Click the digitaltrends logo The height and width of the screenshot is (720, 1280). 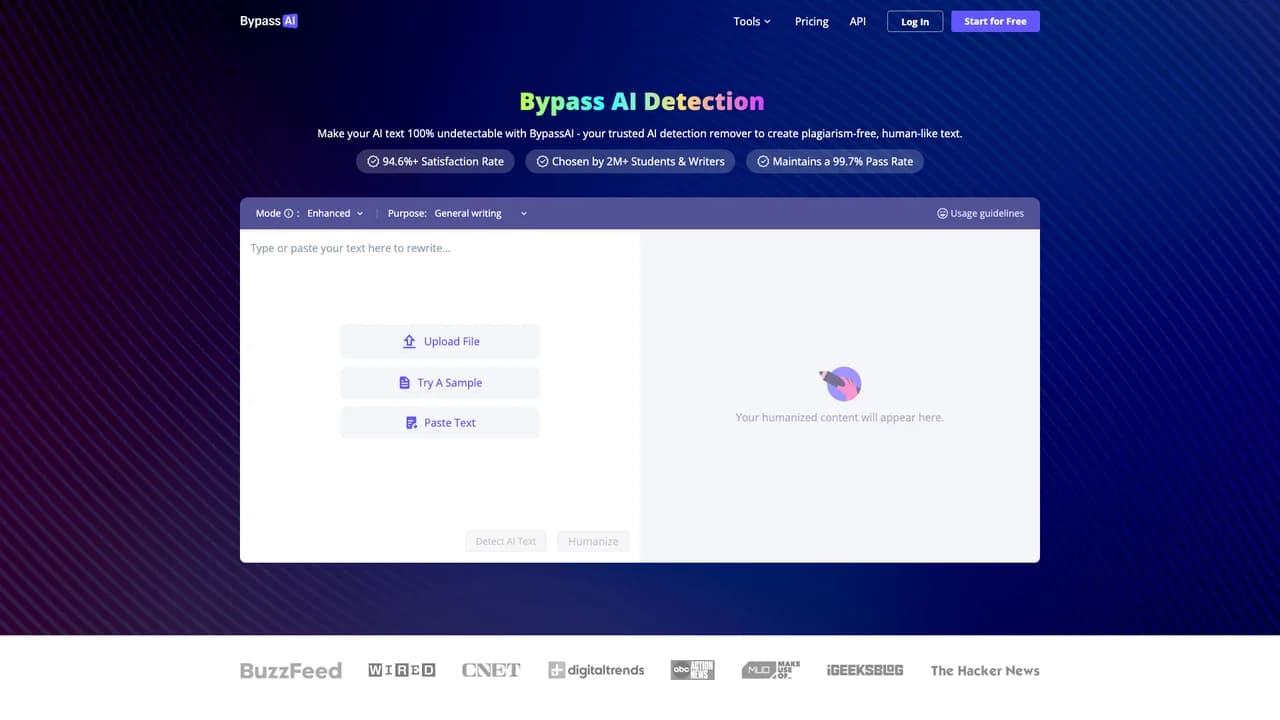596,670
